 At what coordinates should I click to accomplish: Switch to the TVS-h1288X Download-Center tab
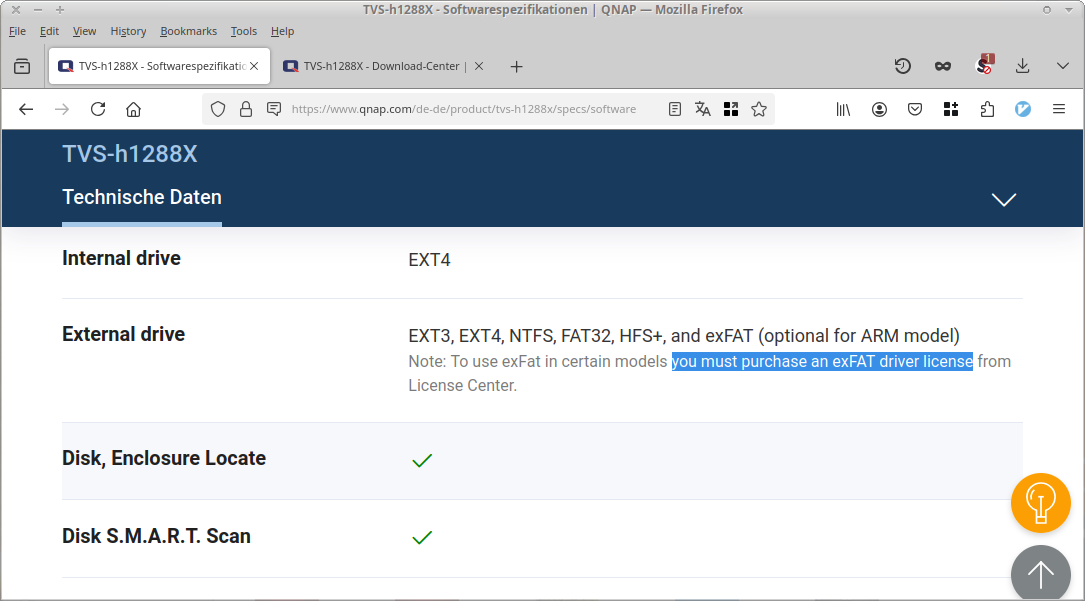(x=383, y=66)
